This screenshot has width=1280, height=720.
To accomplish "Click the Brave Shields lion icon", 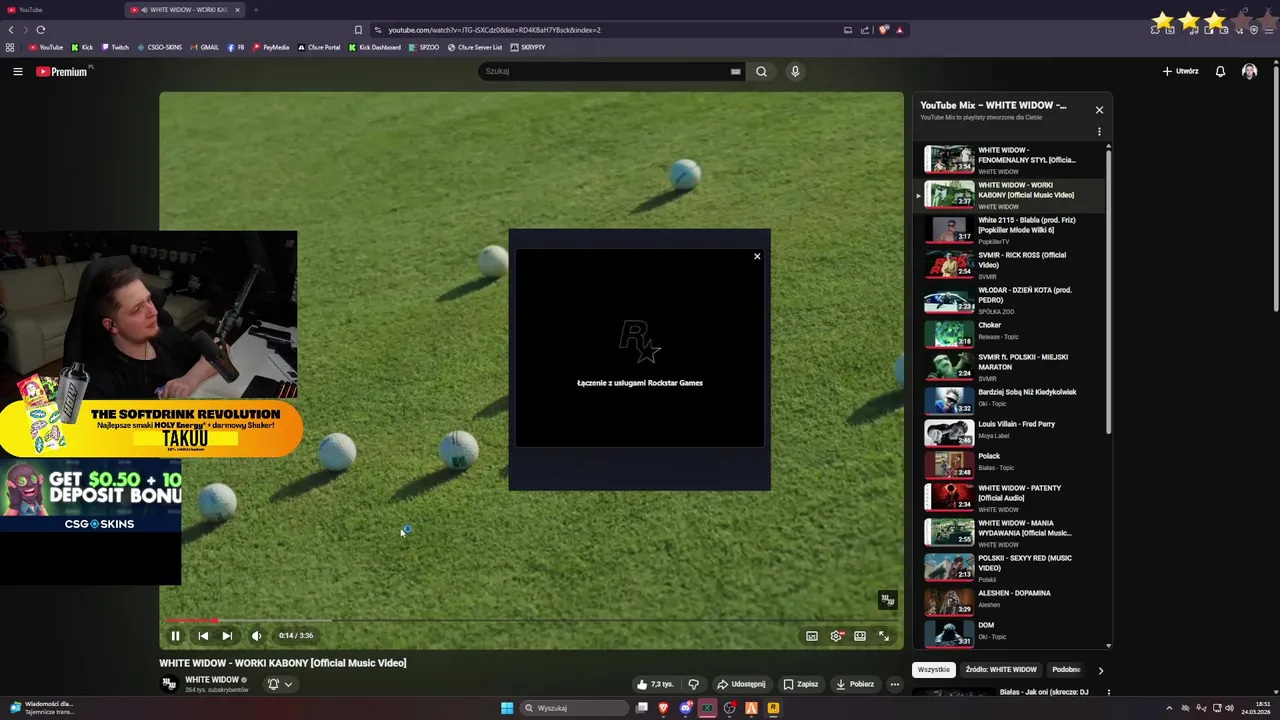I will point(883,30).
